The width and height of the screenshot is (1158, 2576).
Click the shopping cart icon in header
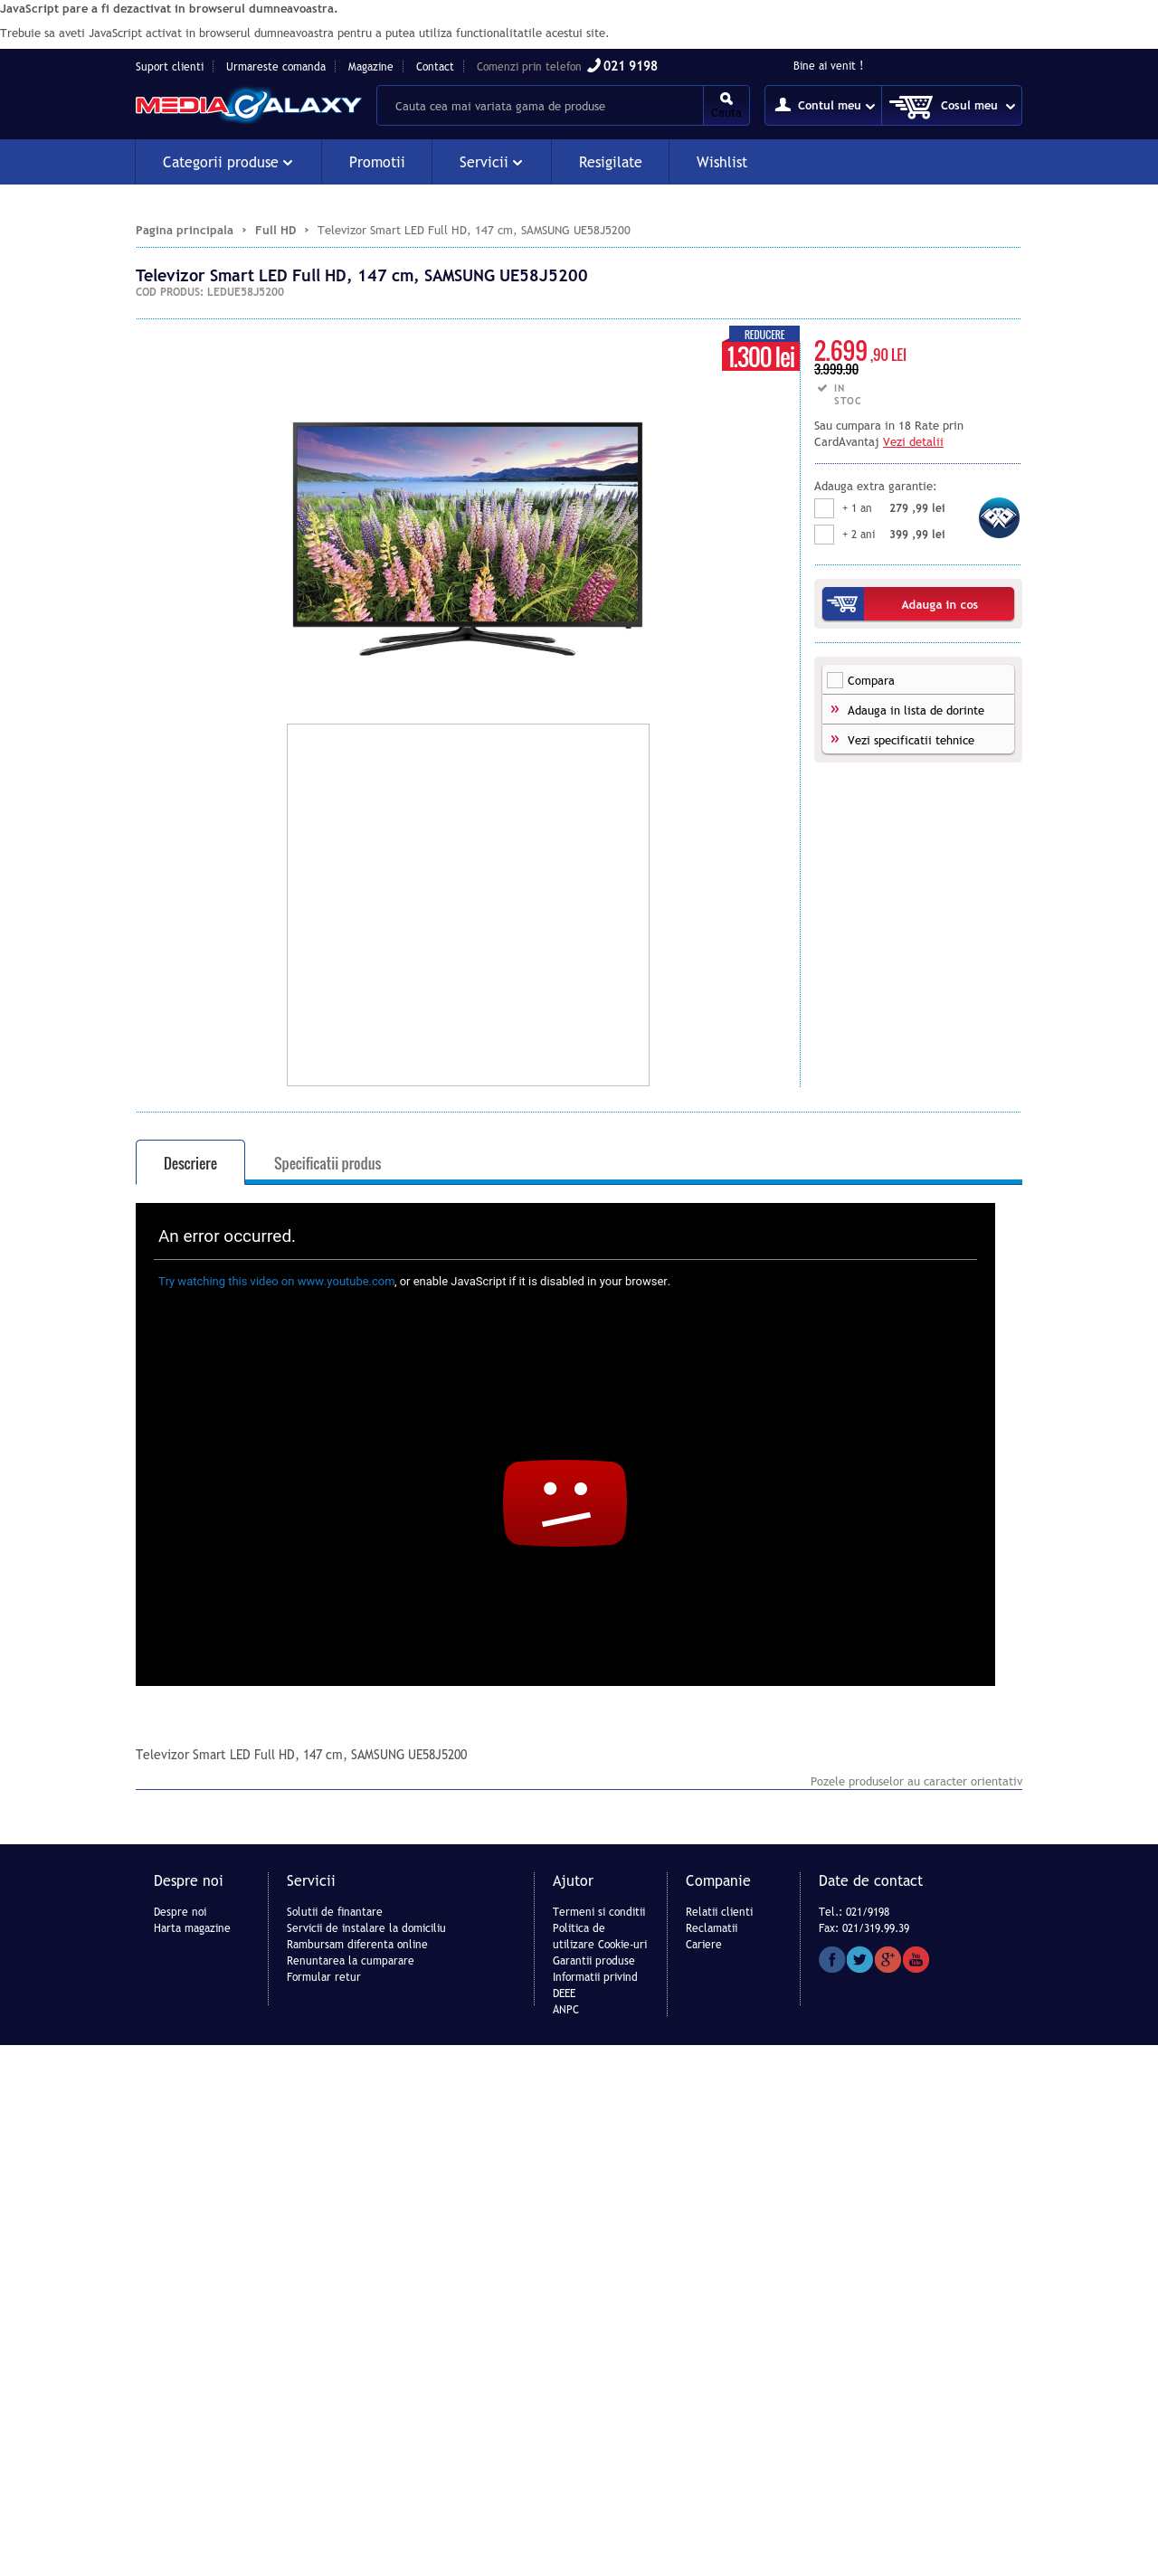[x=910, y=106]
